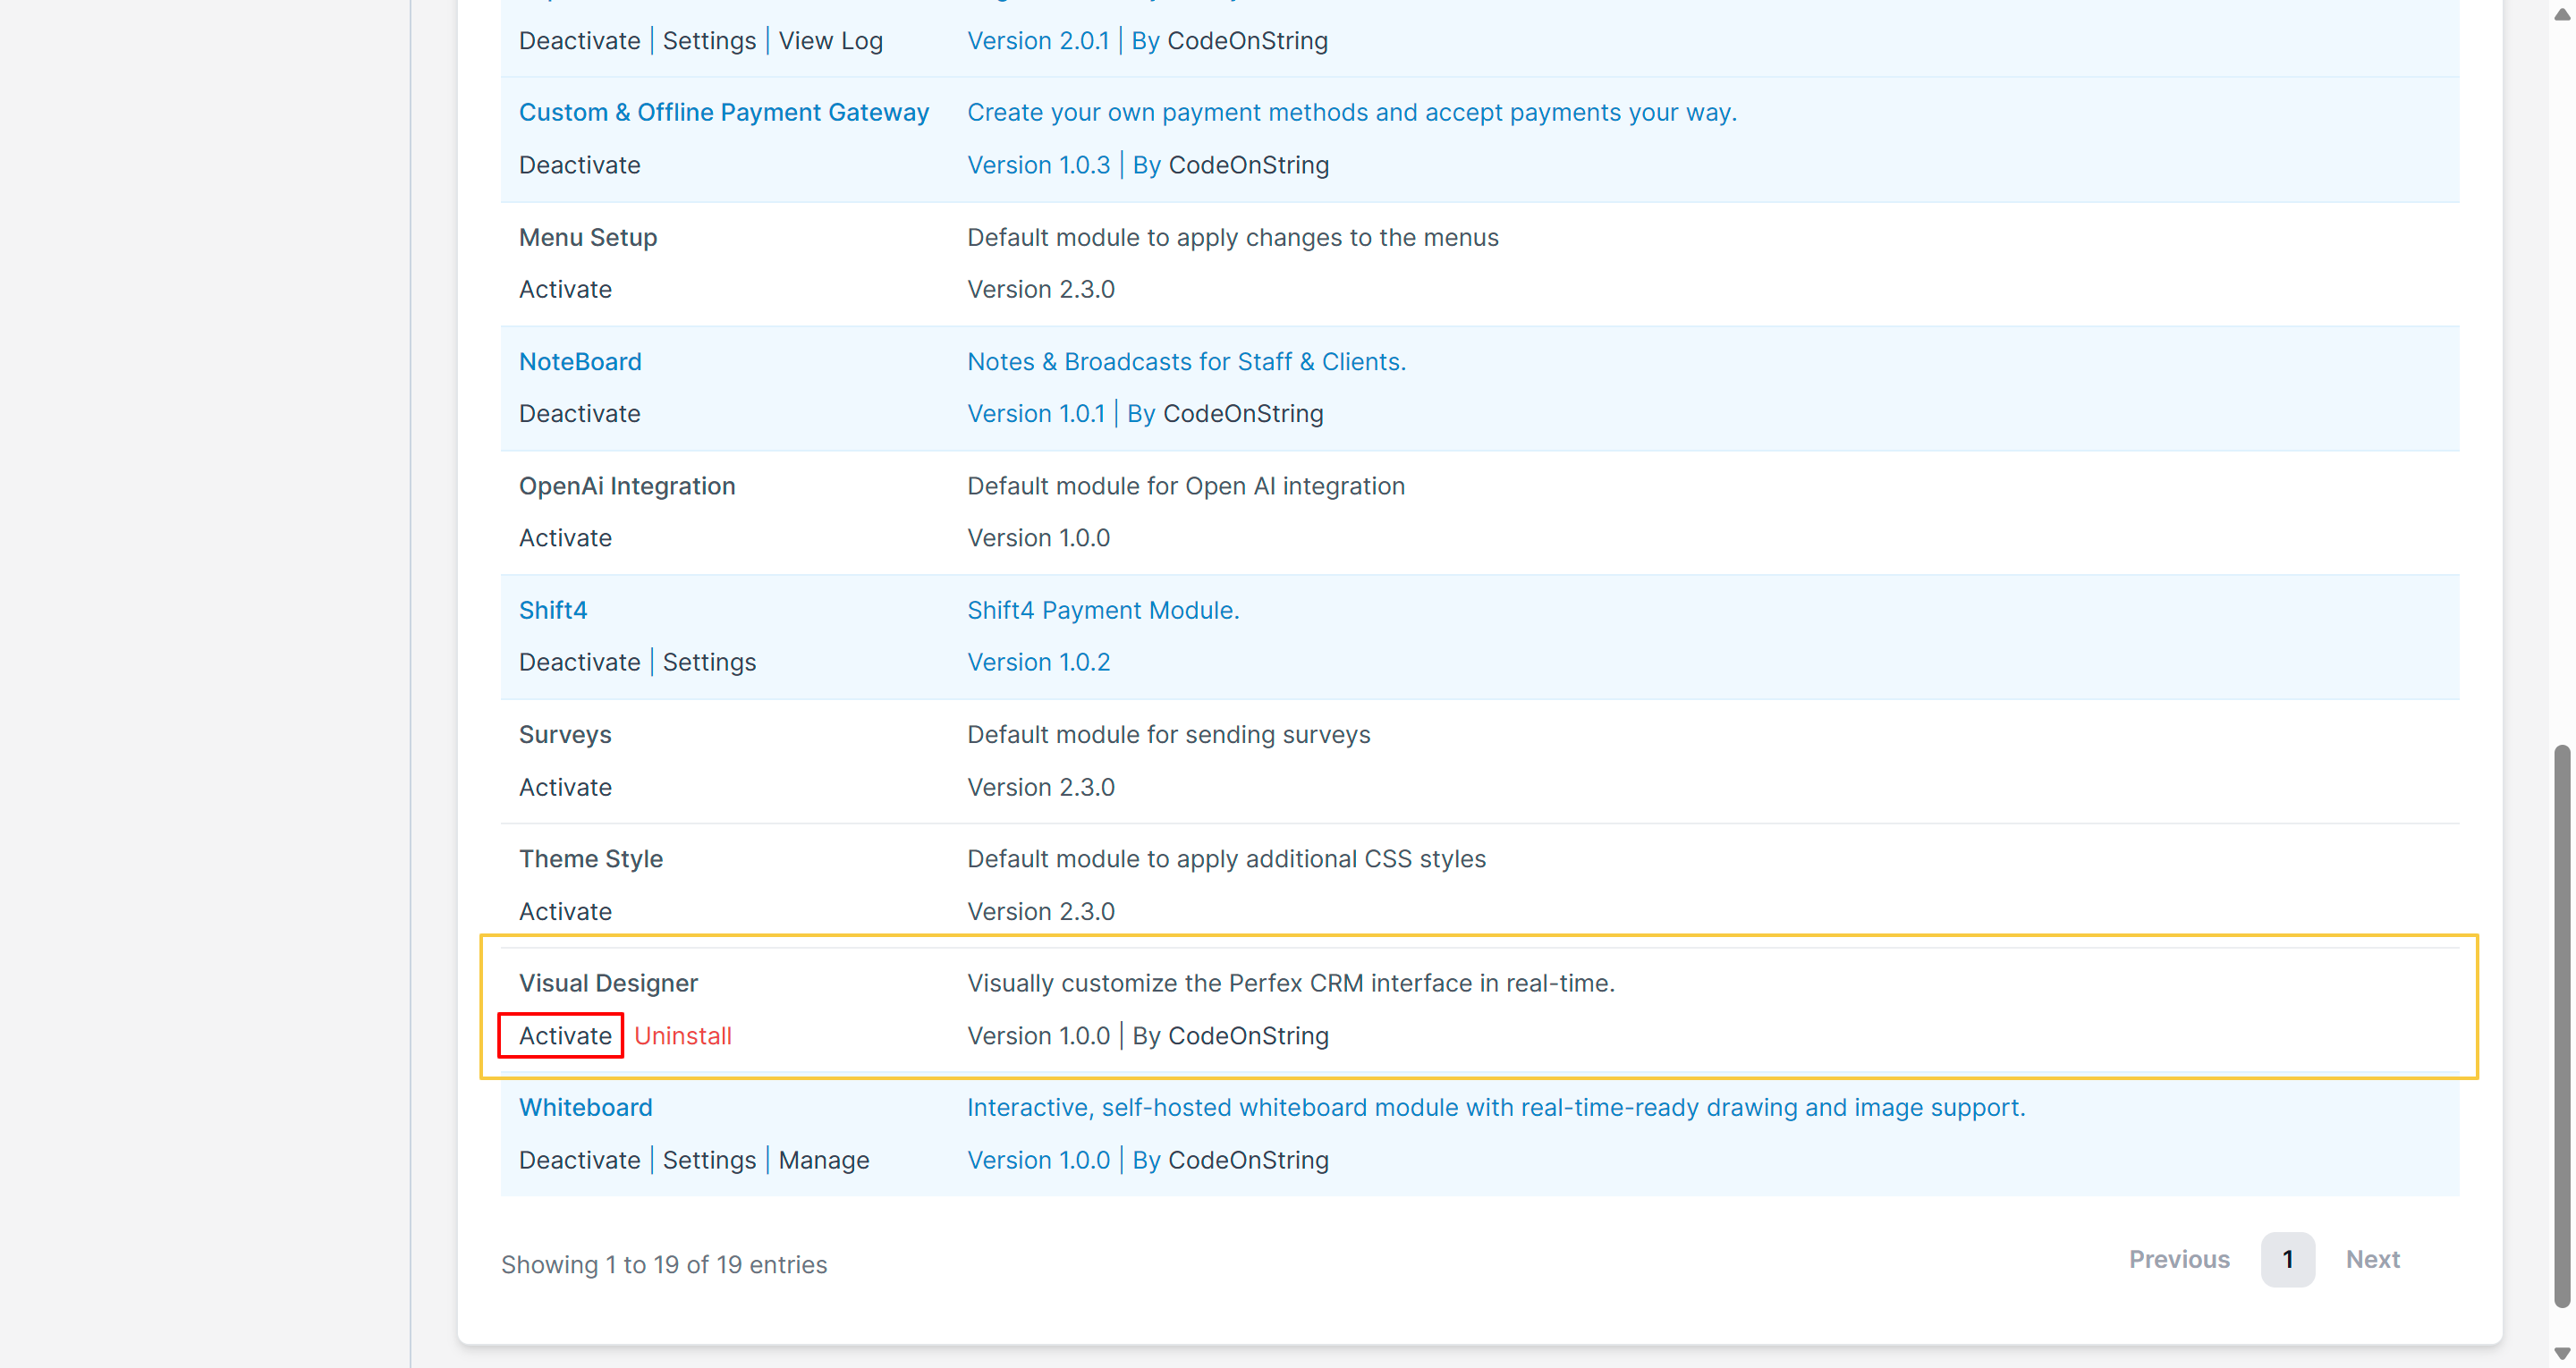Viewport: 2576px width, 1368px height.
Task: Open Whiteboard module Settings
Action: (708, 1159)
